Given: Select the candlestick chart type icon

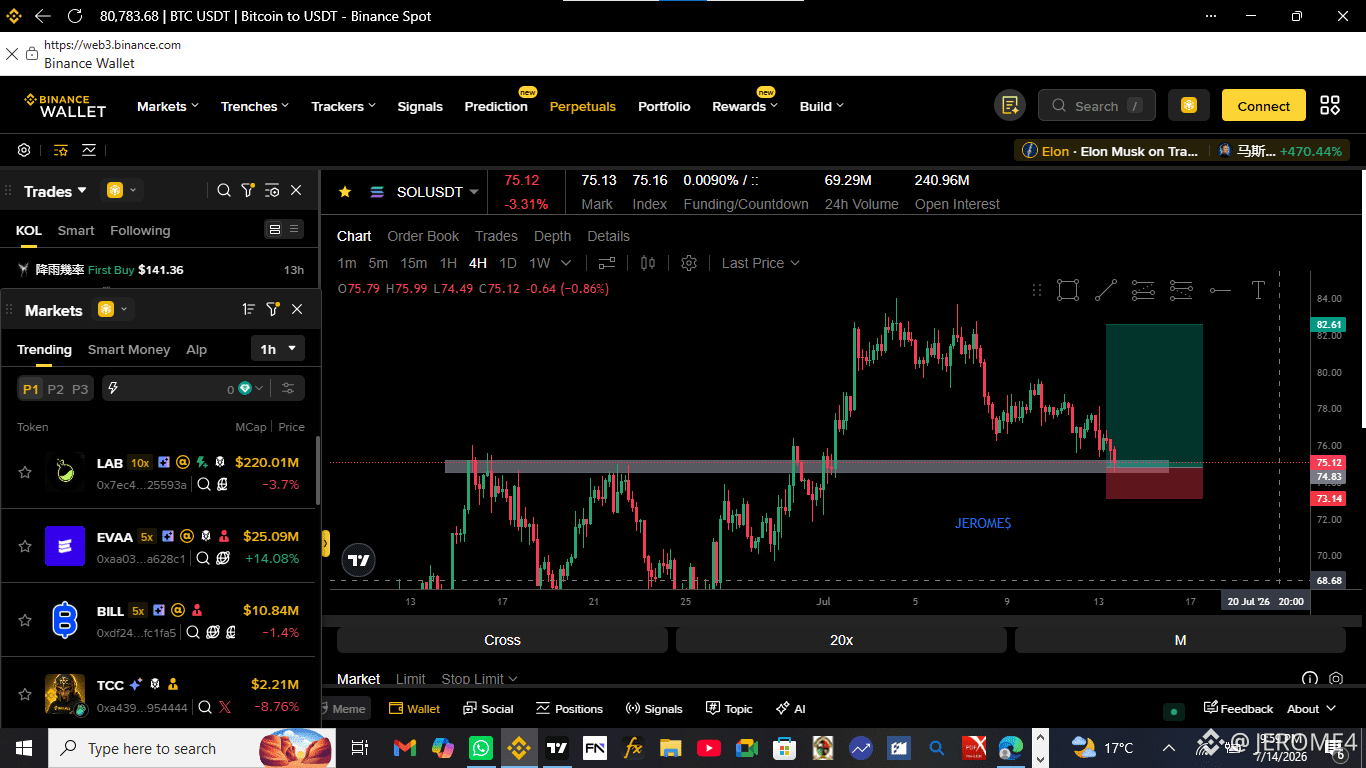Looking at the screenshot, I should [x=648, y=263].
